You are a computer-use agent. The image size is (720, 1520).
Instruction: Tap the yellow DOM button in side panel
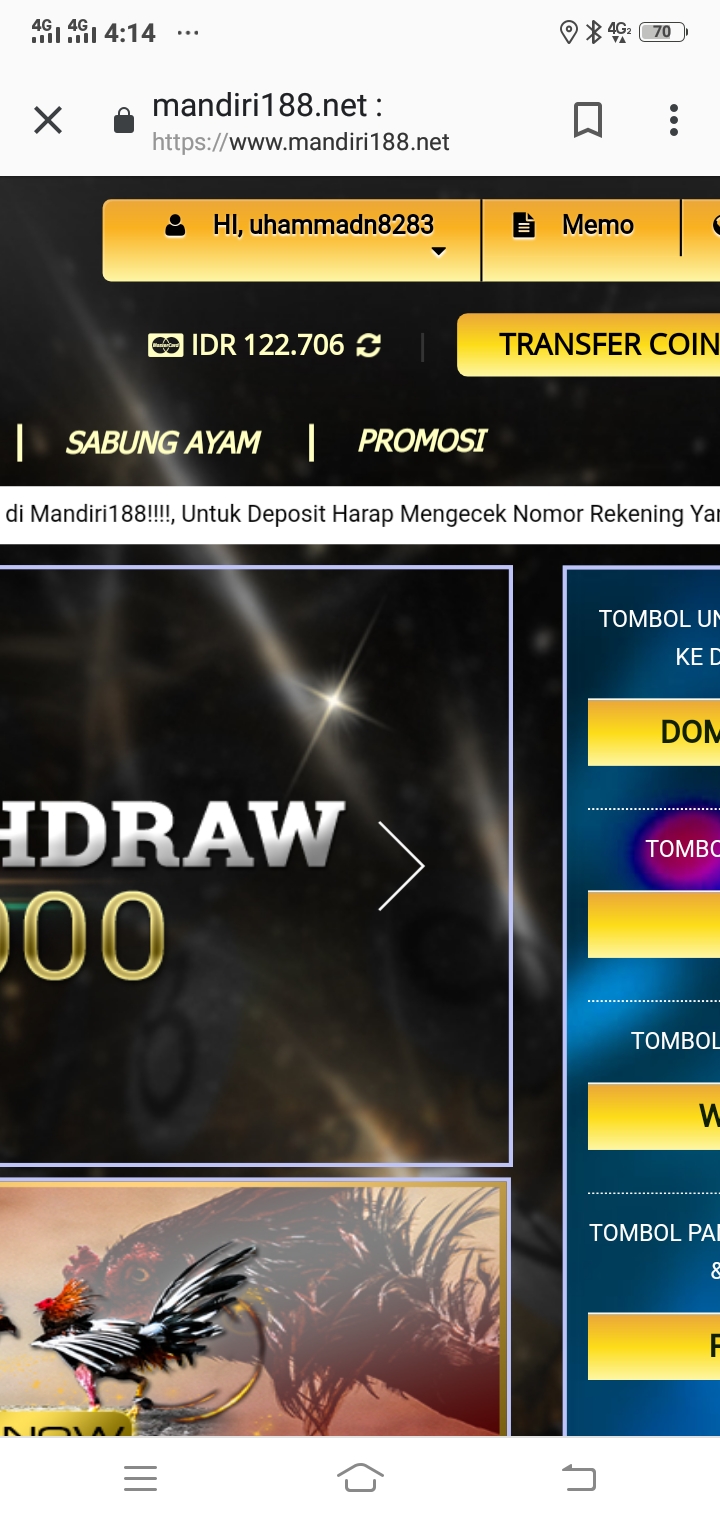654,732
